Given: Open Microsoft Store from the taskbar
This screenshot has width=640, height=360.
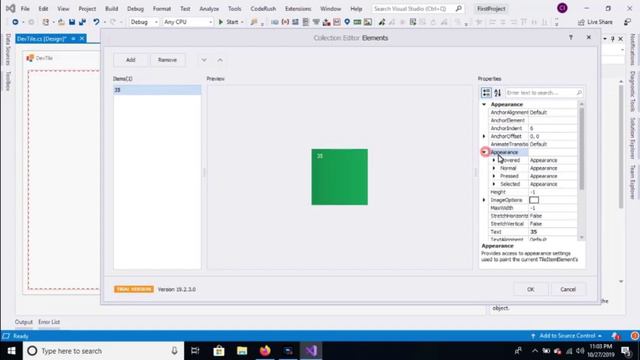Looking at the screenshot, I should 219,351.
